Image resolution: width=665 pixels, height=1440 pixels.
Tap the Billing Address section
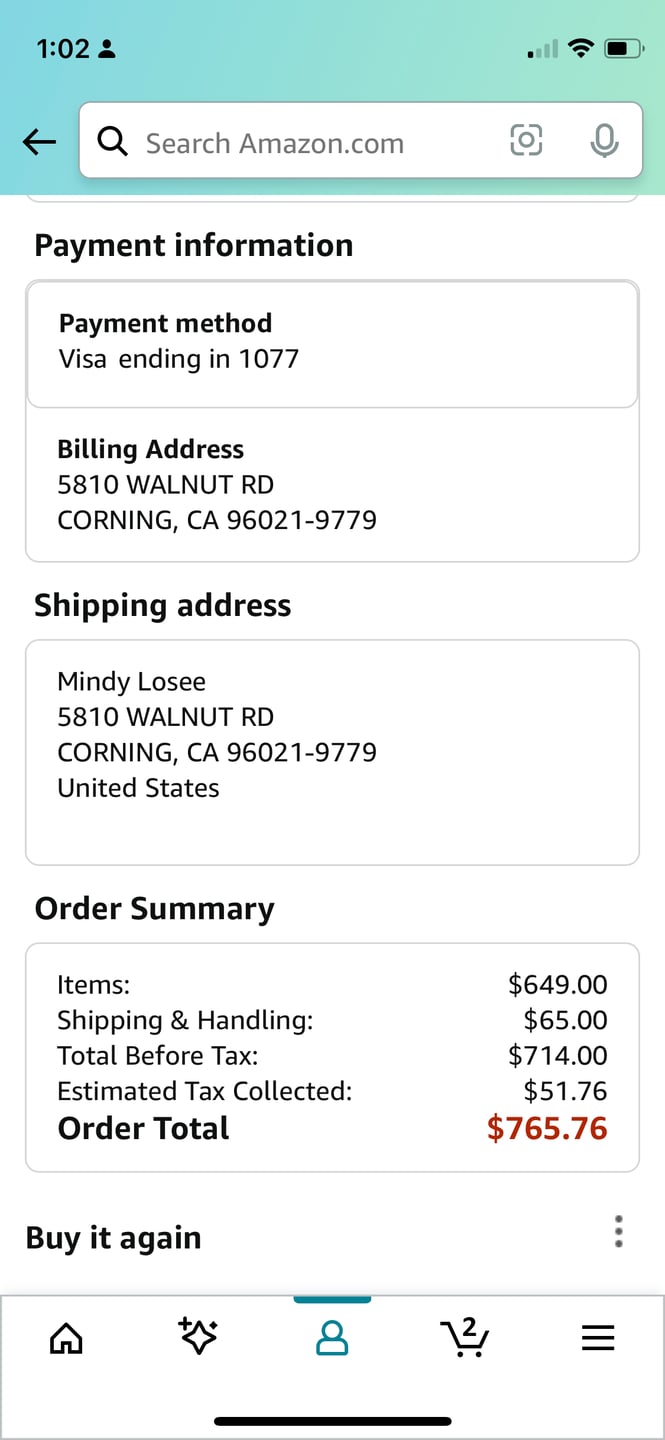click(332, 485)
